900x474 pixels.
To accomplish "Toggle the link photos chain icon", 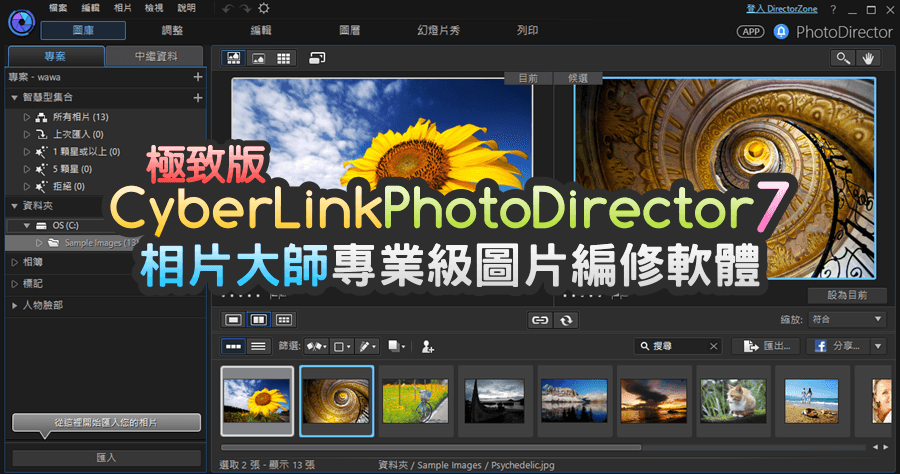I will 540,320.
